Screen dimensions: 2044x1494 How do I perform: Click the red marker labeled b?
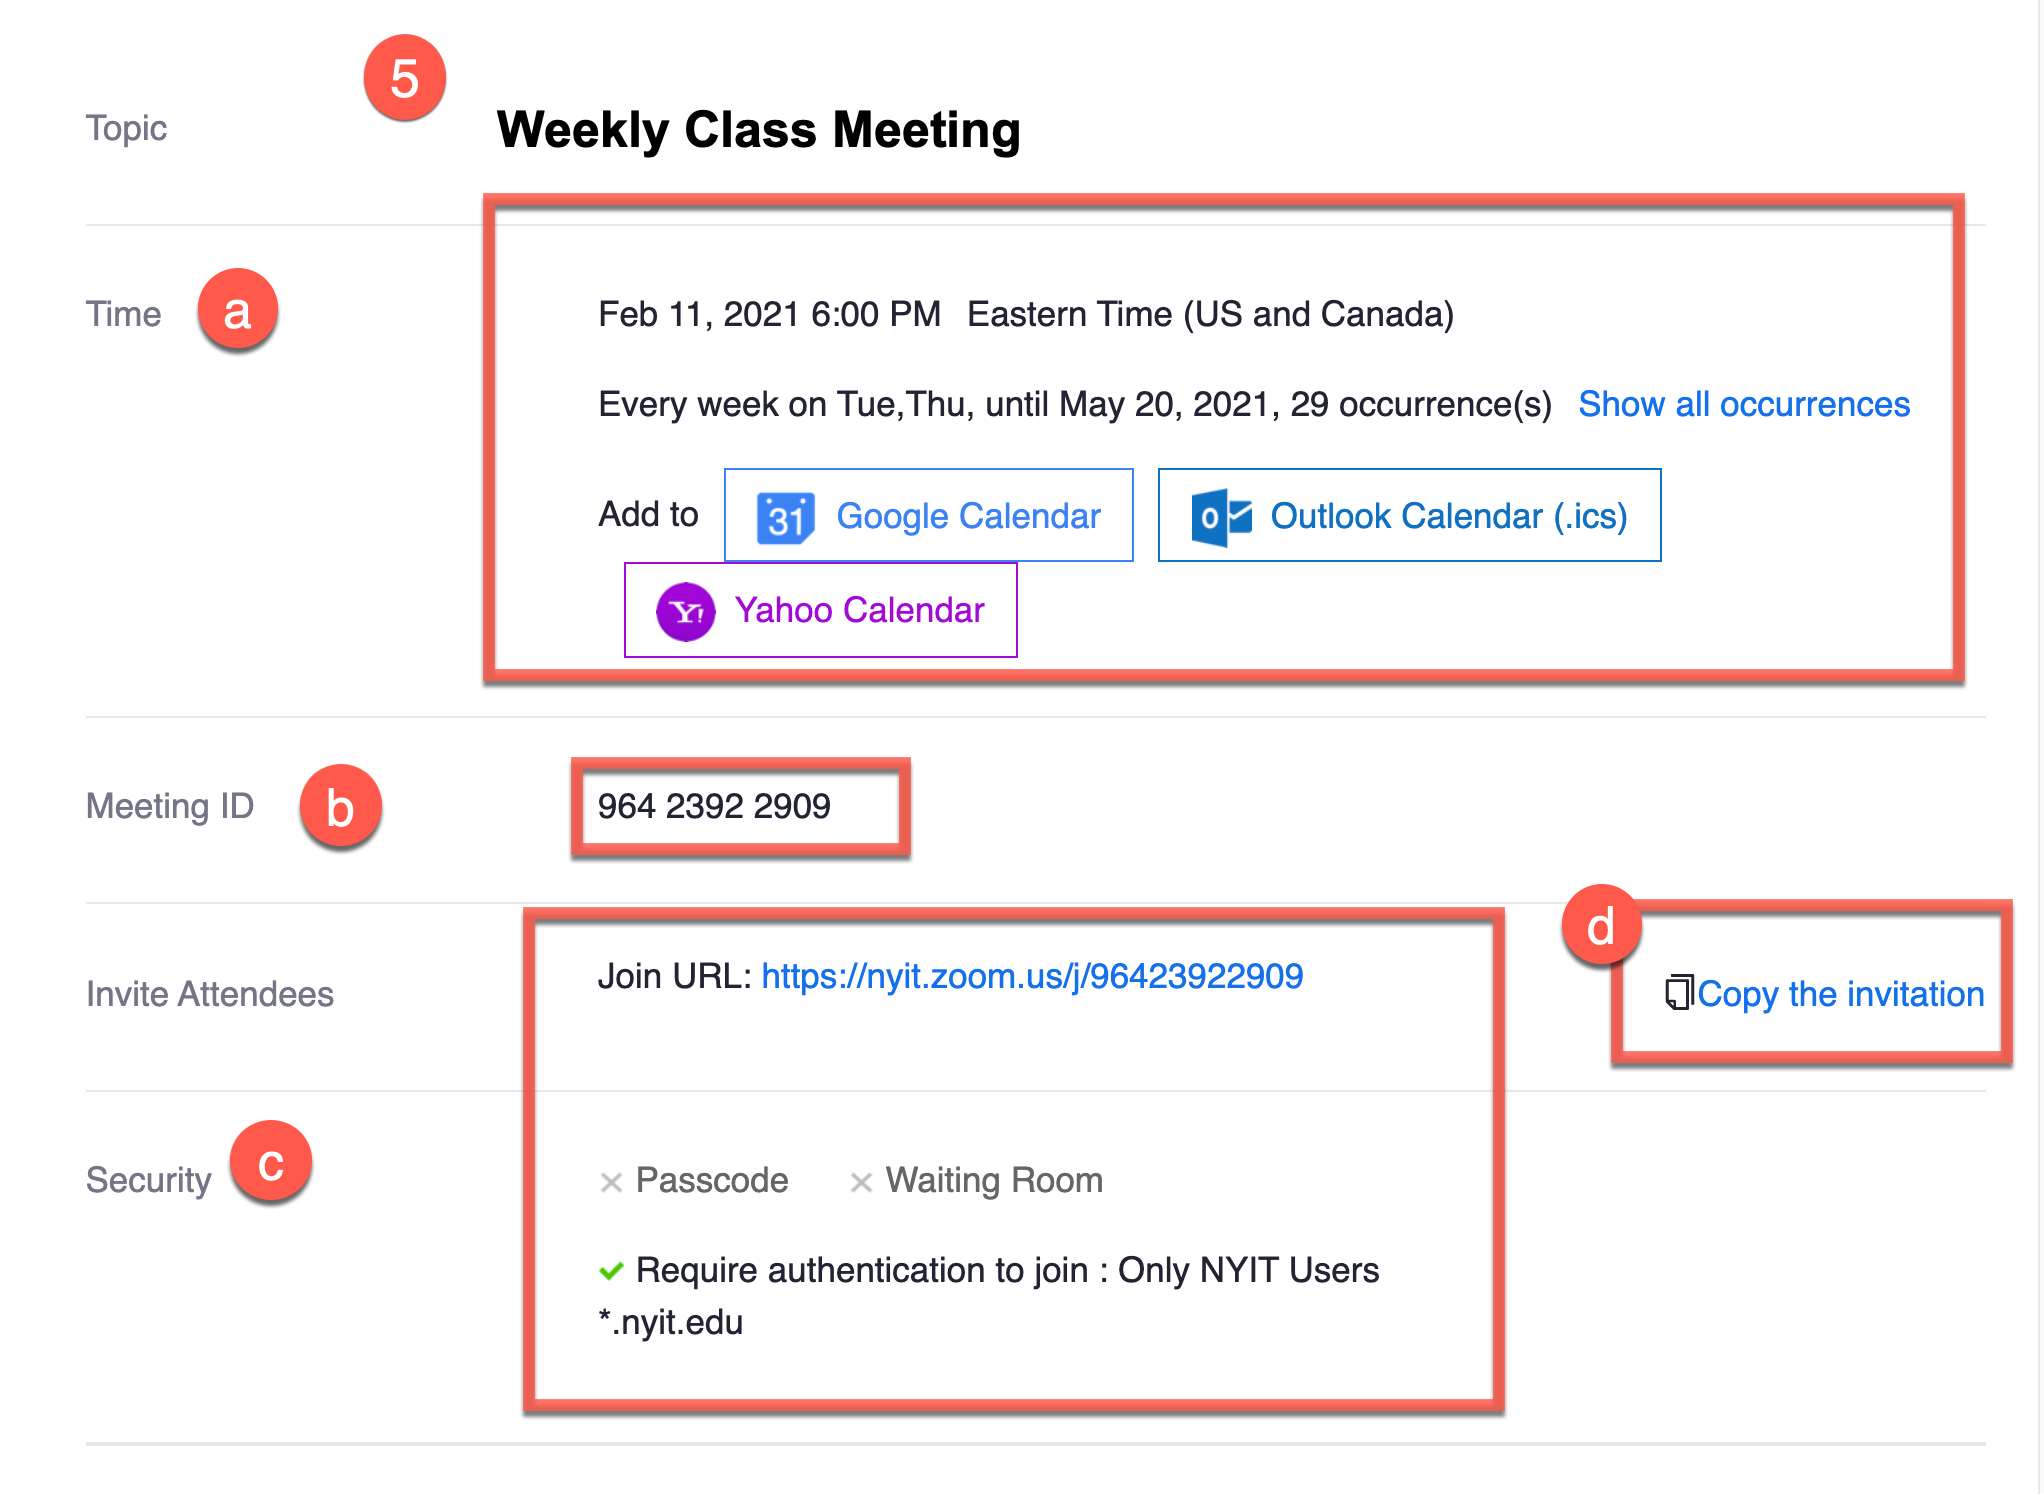pyautogui.click(x=340, y=806)
